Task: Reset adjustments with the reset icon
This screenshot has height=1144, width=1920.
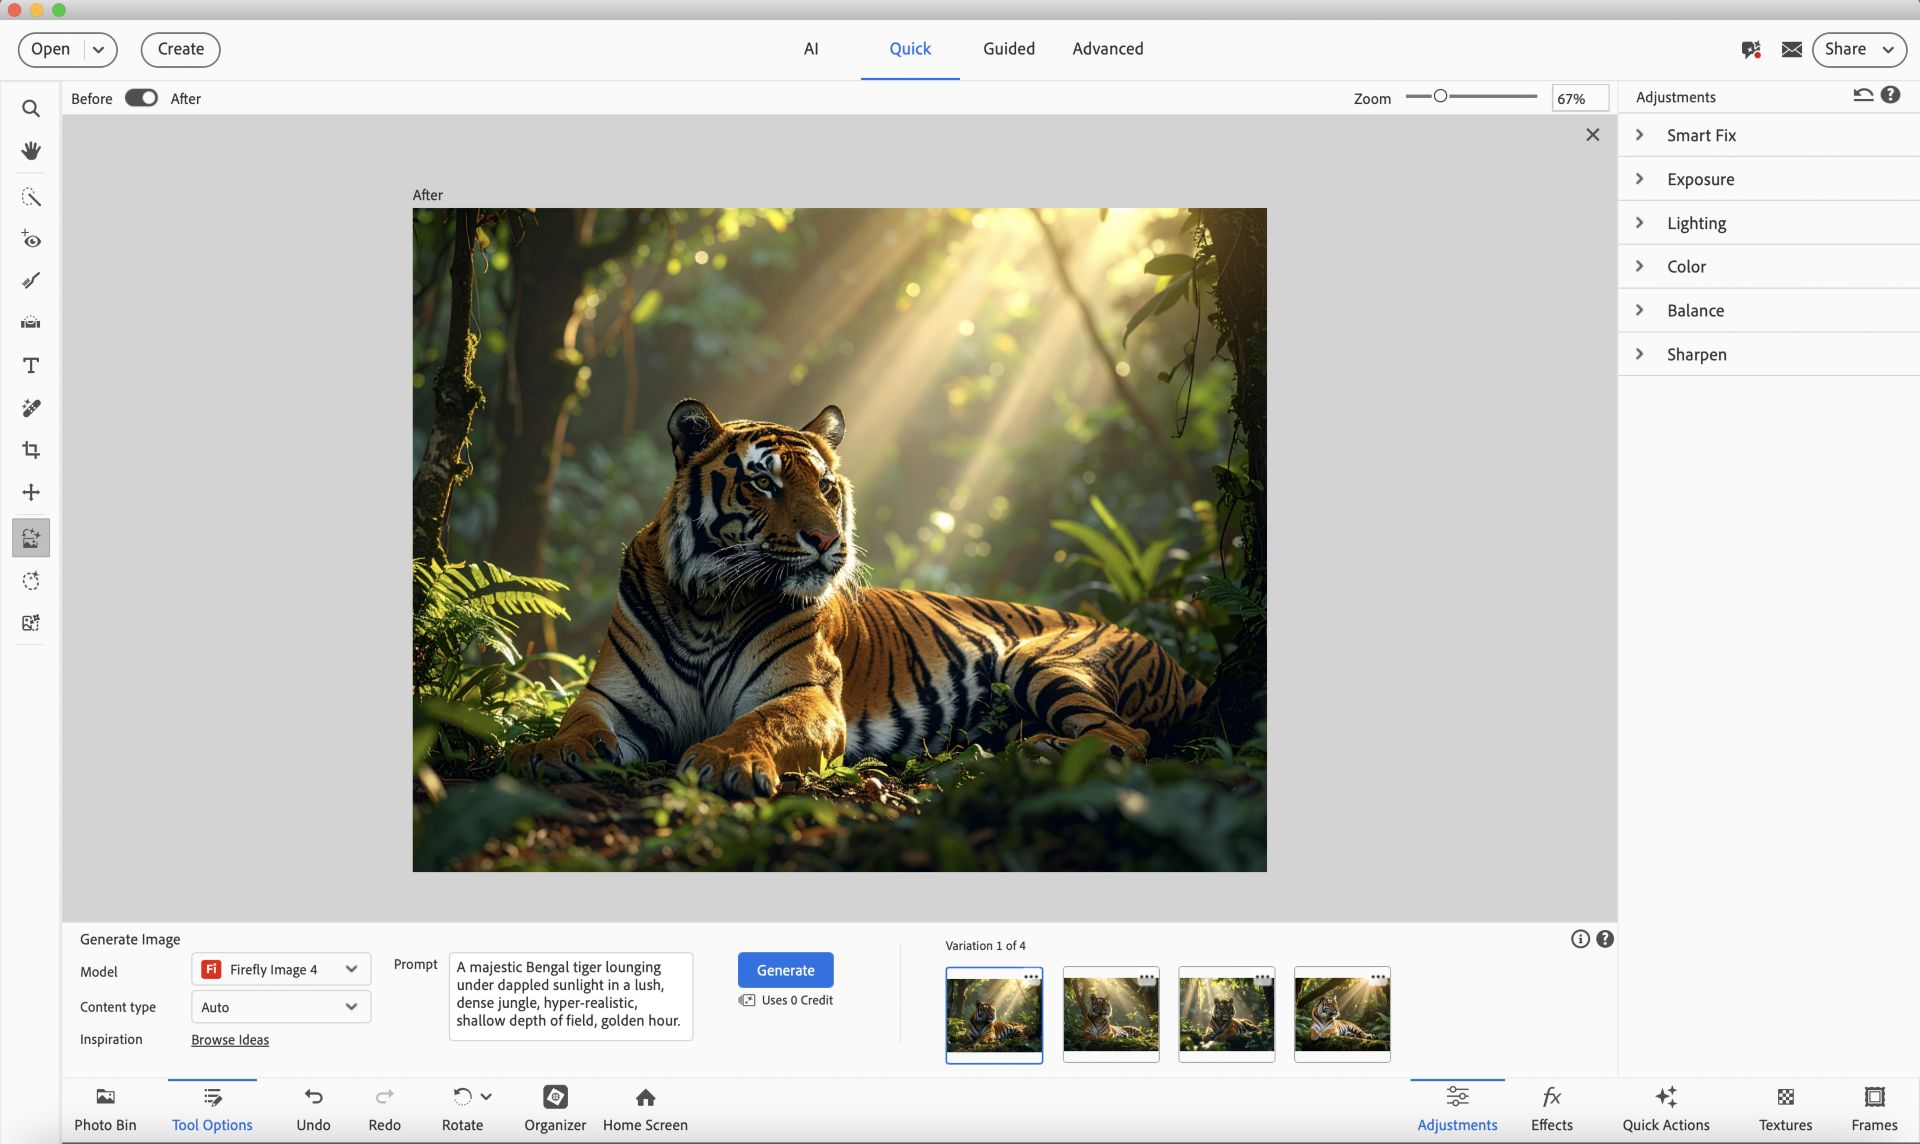Action: pyautogui.click(x=1863, y=95)
